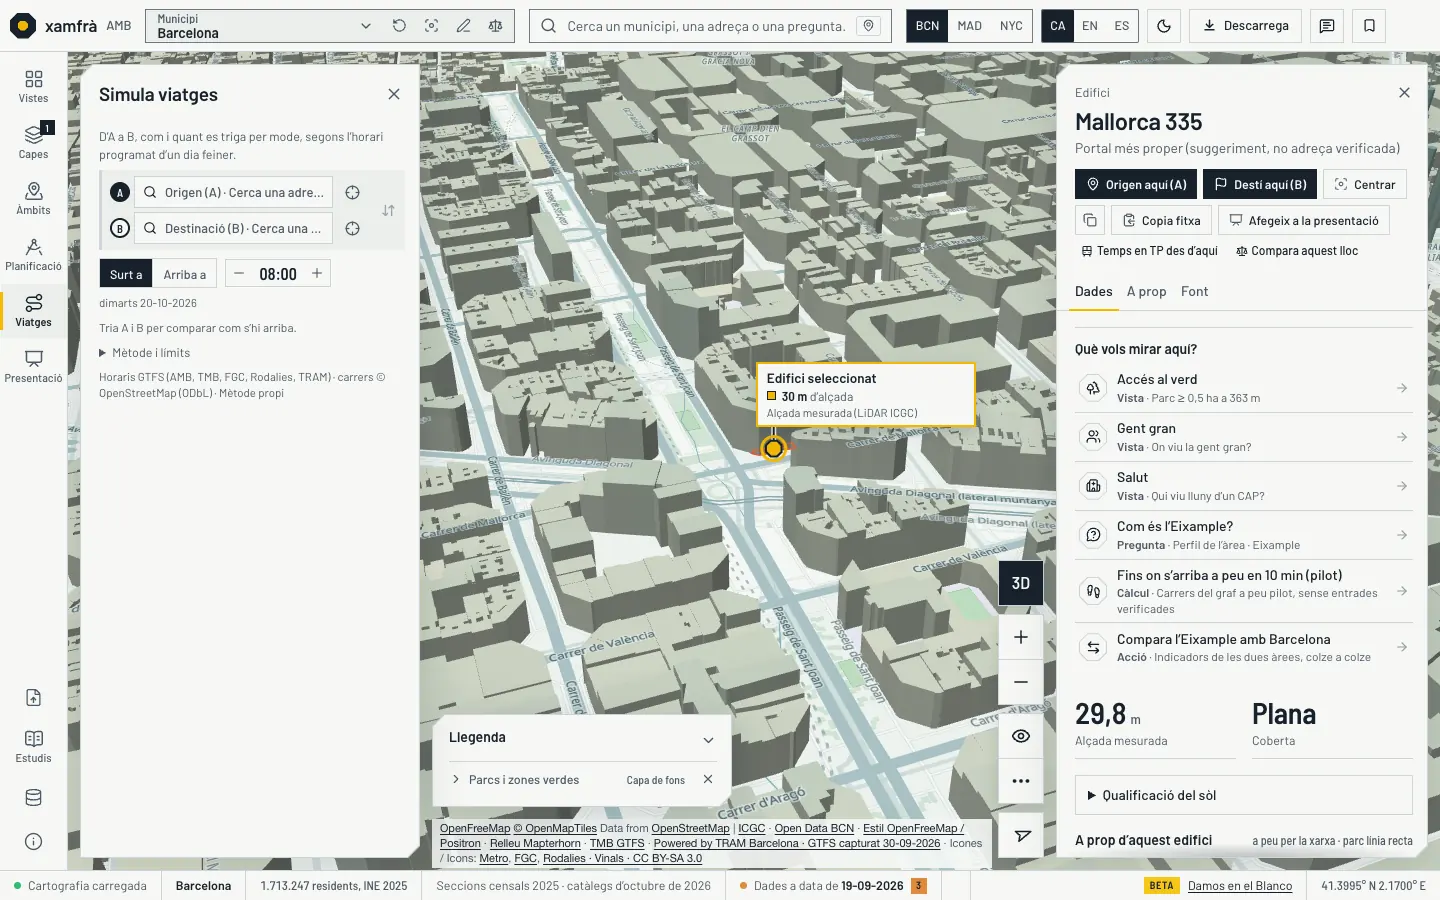Open the Planificació sidebar section
The width and height of the screenshot is (1440, 900).
pyautogui.click(x=33, y=254)
